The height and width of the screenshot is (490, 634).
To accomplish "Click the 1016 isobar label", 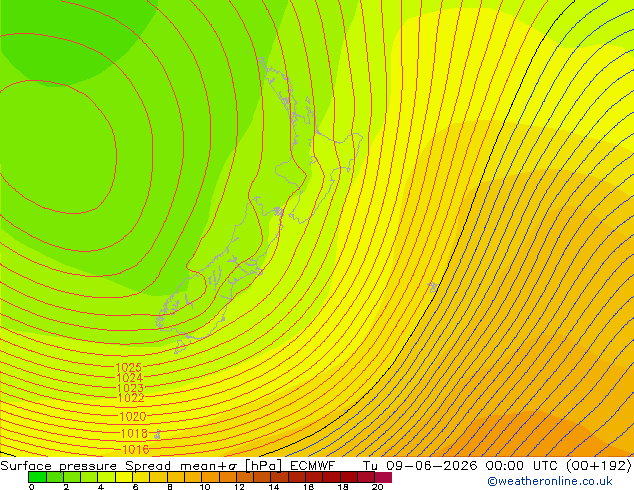I will [x=136, y=449].
